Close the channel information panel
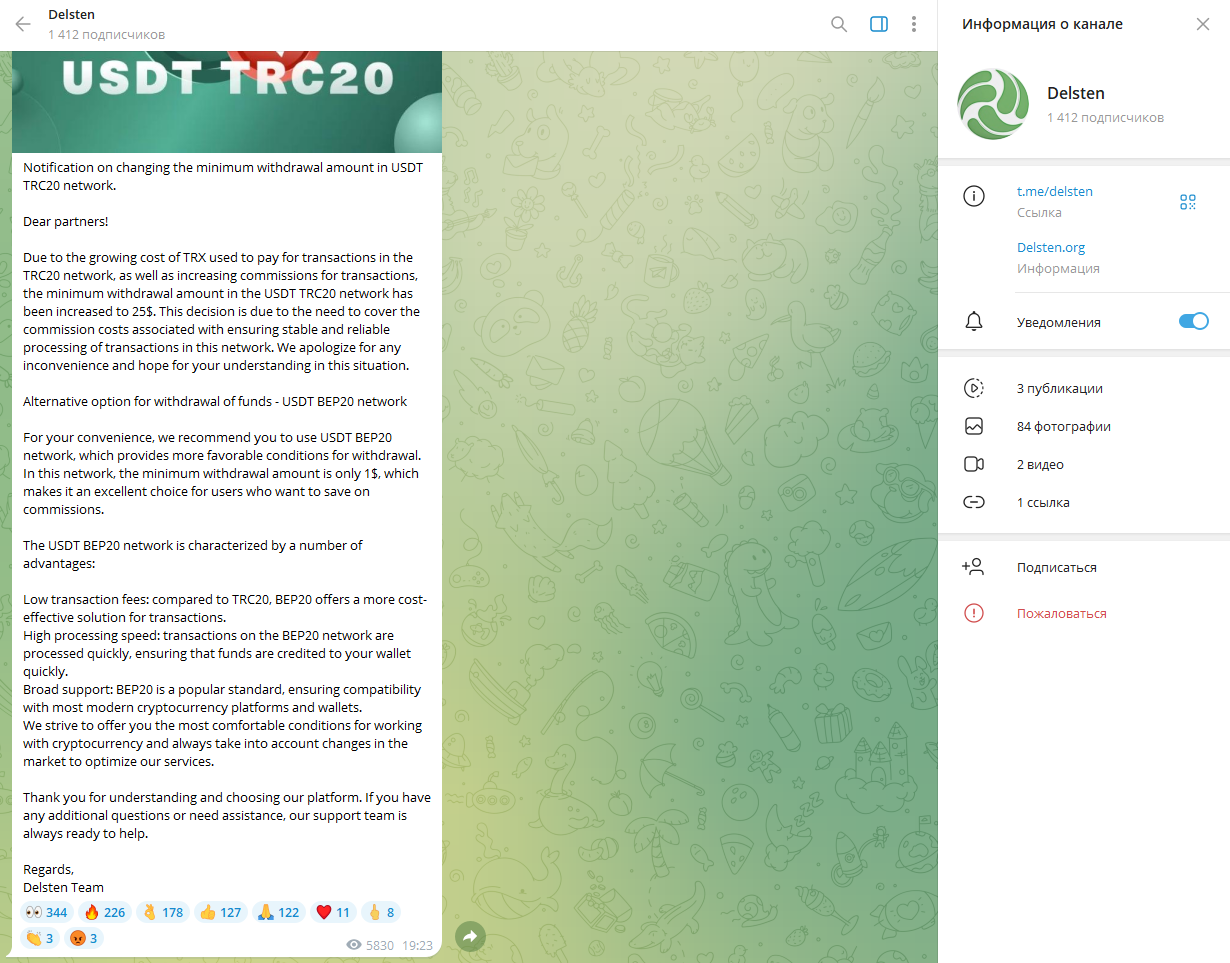The height and width of the screenshot is (963, 1230). click(x=1203, y=24)
